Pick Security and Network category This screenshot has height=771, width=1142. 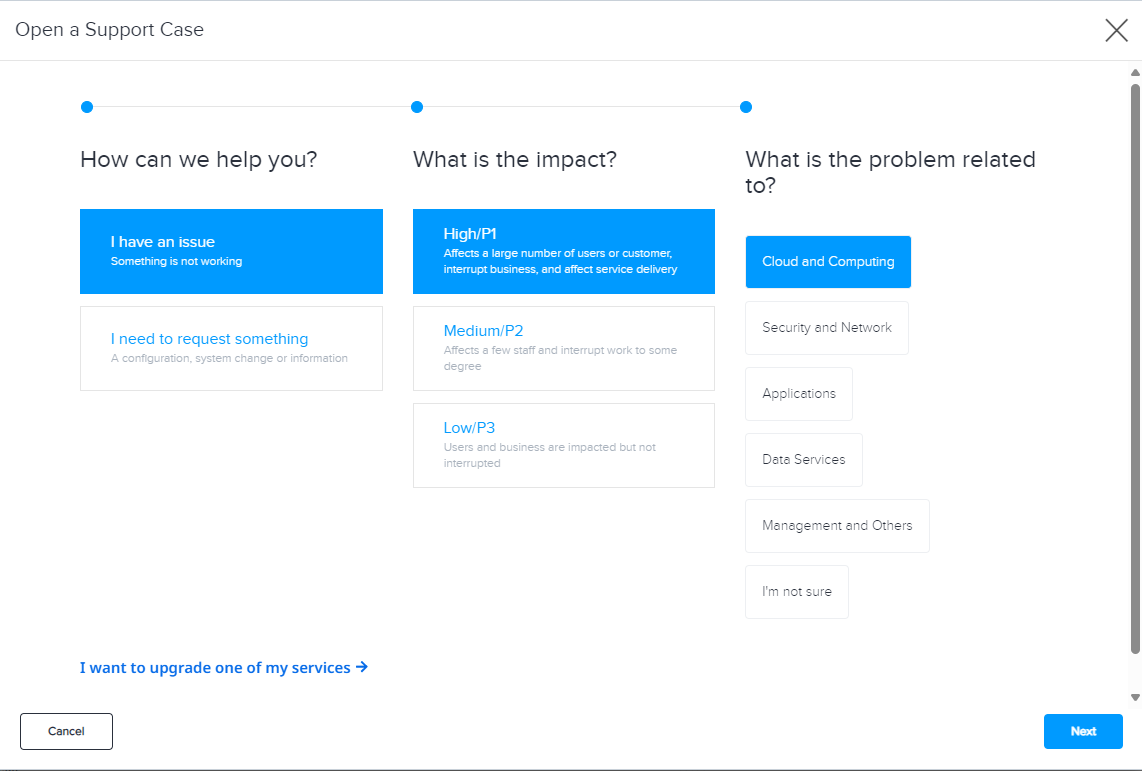tap(827, 328)
